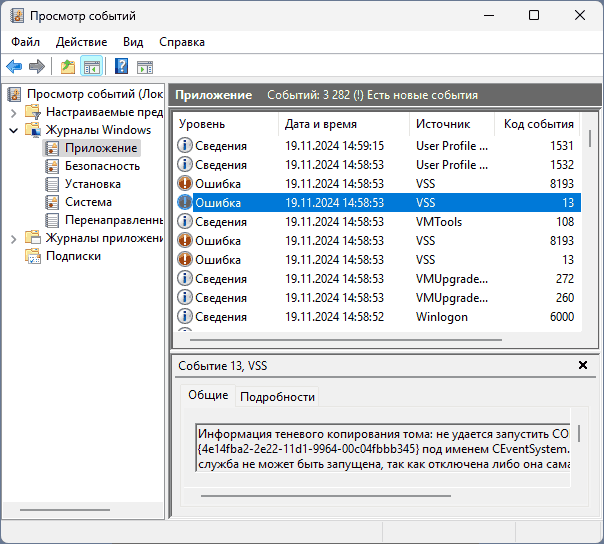Image resolution: width=604 pixels, height=544 pixels.
Task: Click the Установка log icon
Action: coord(52,184)
